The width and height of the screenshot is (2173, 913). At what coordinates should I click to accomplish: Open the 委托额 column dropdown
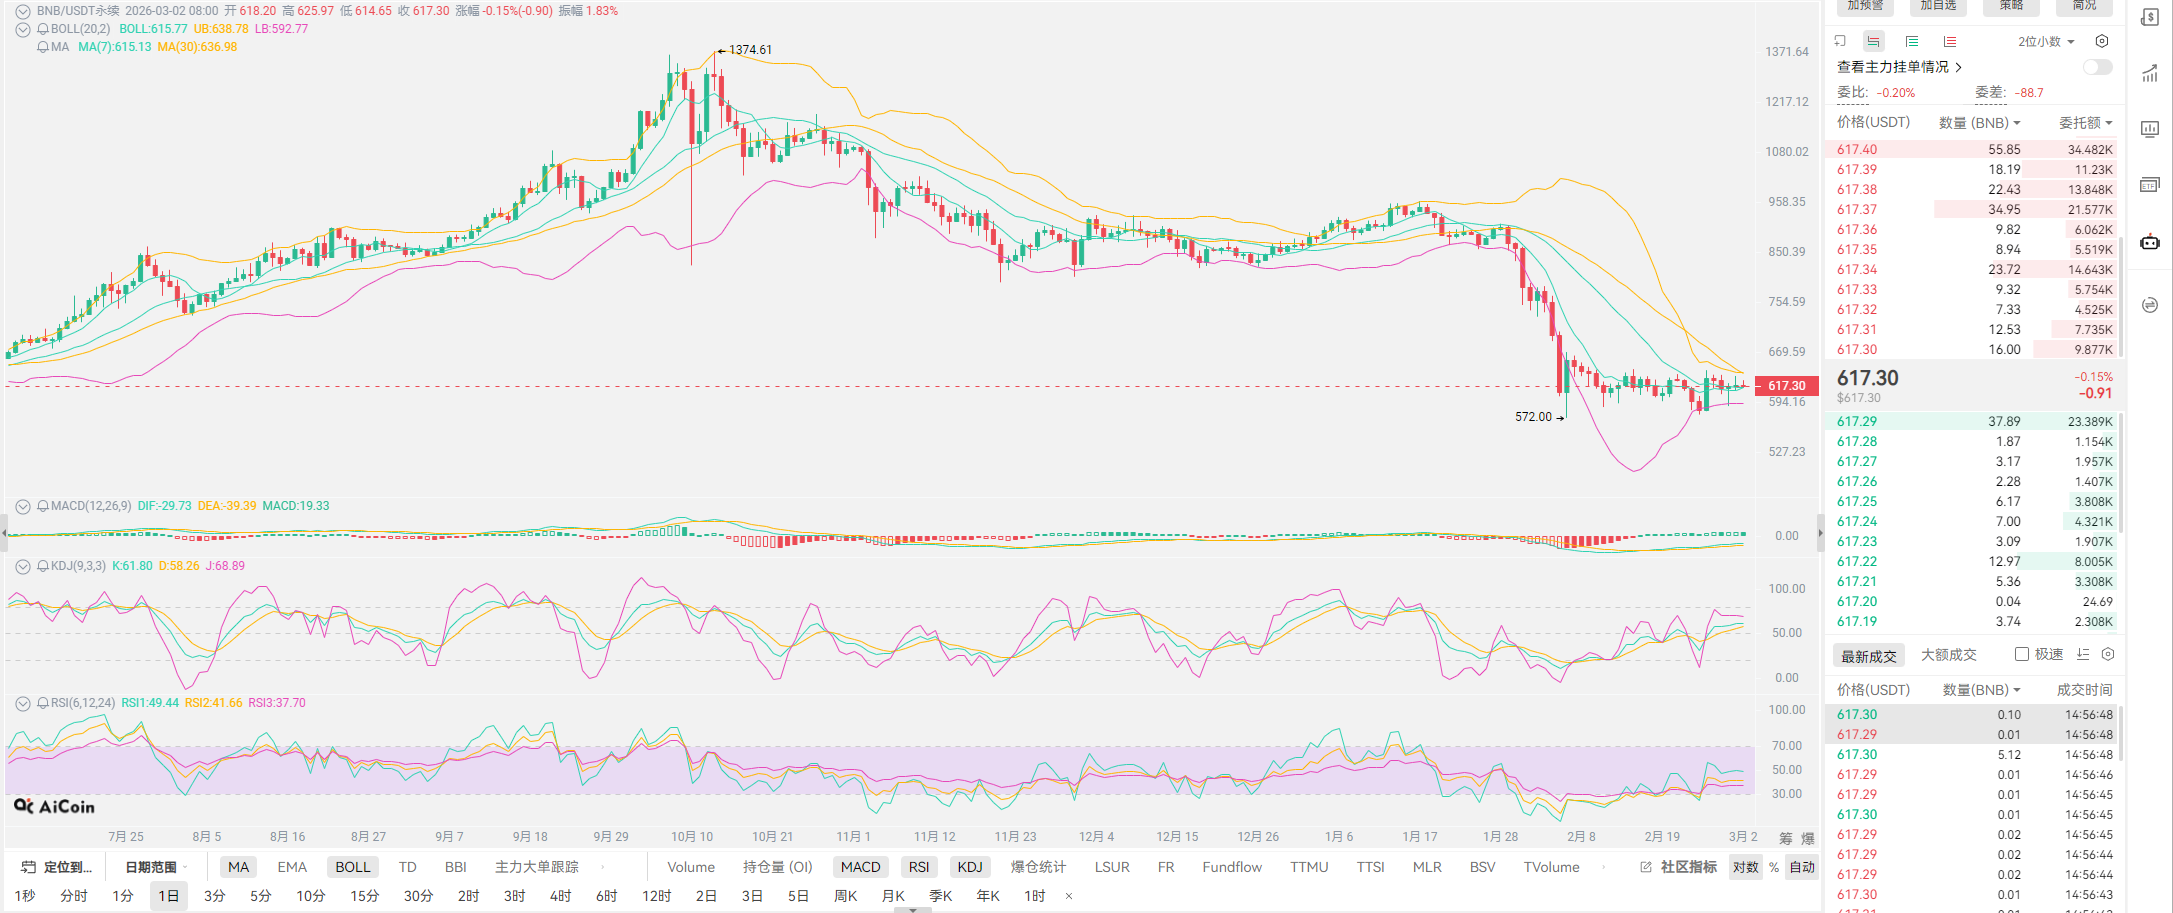(x=2085, y=122)
